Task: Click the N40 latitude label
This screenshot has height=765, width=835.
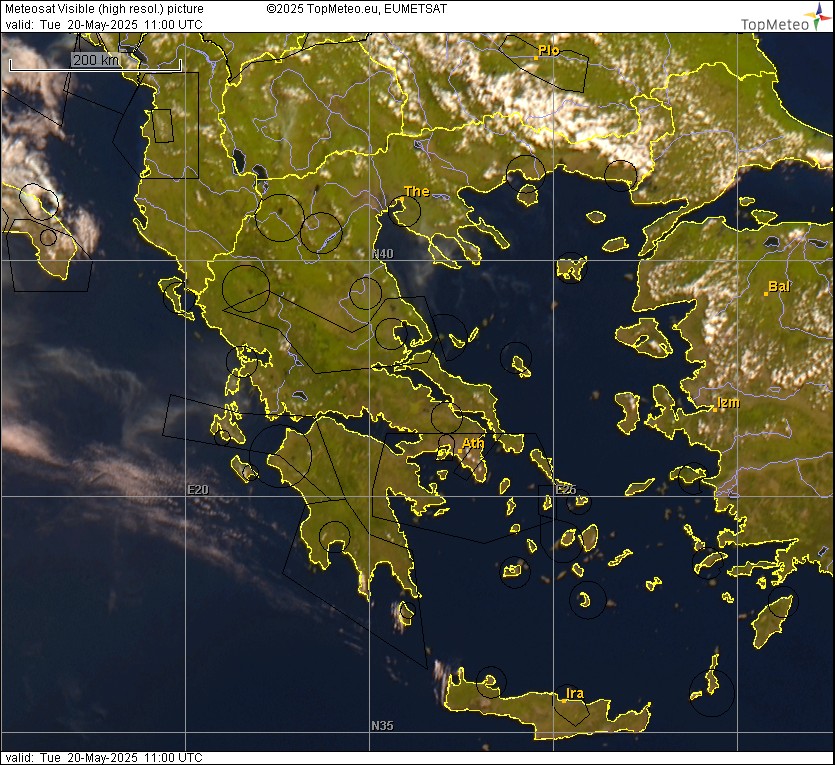Action: (382, 253)
